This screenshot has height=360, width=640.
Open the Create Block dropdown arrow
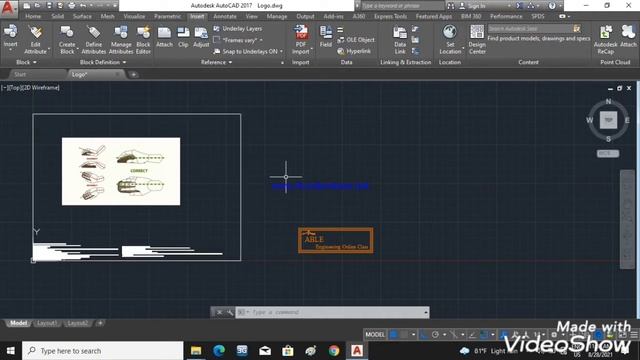pyautogui.click(x=77, y=50)
